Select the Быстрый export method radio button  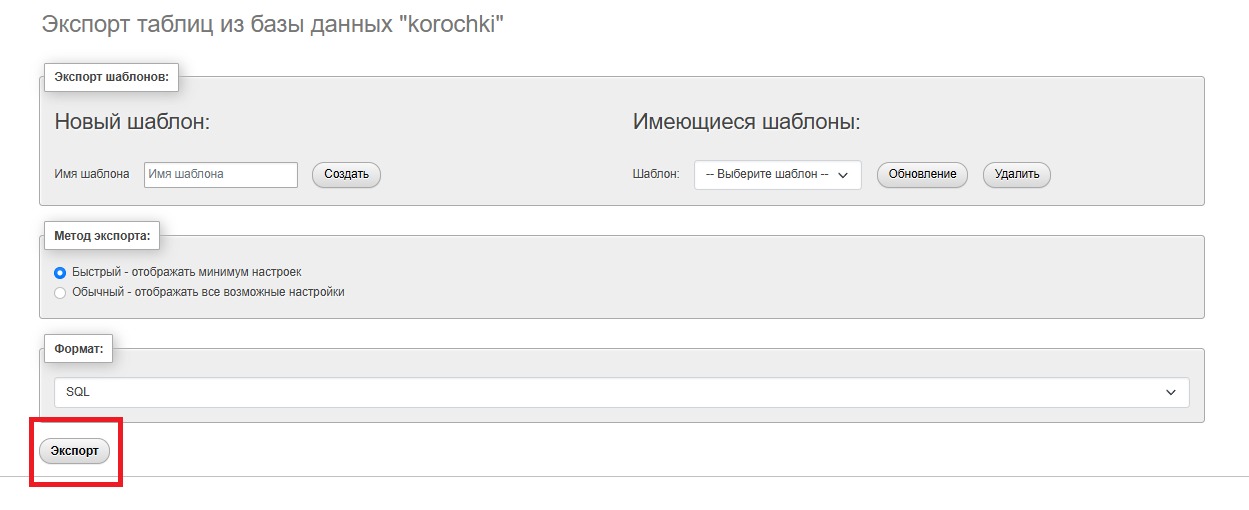[60, 272]
